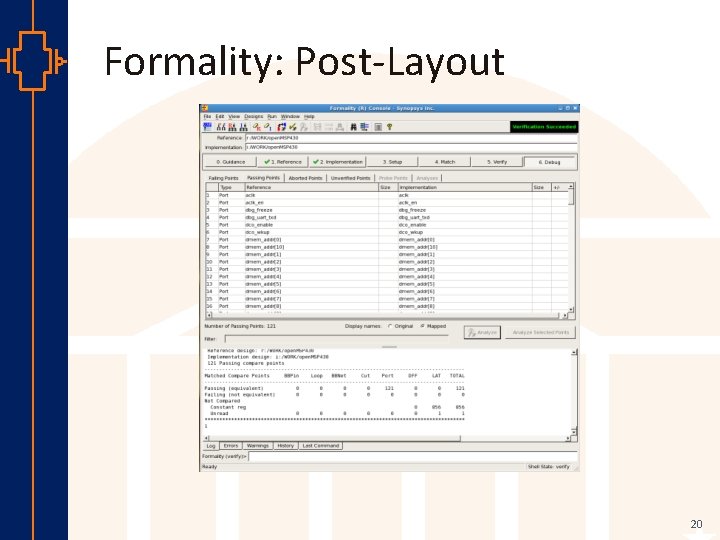Image resolution: width=720 pixels, height=540 pixels.
Task: Click the Verification Succeeded status indicator
Action: (x=544, y=127)
